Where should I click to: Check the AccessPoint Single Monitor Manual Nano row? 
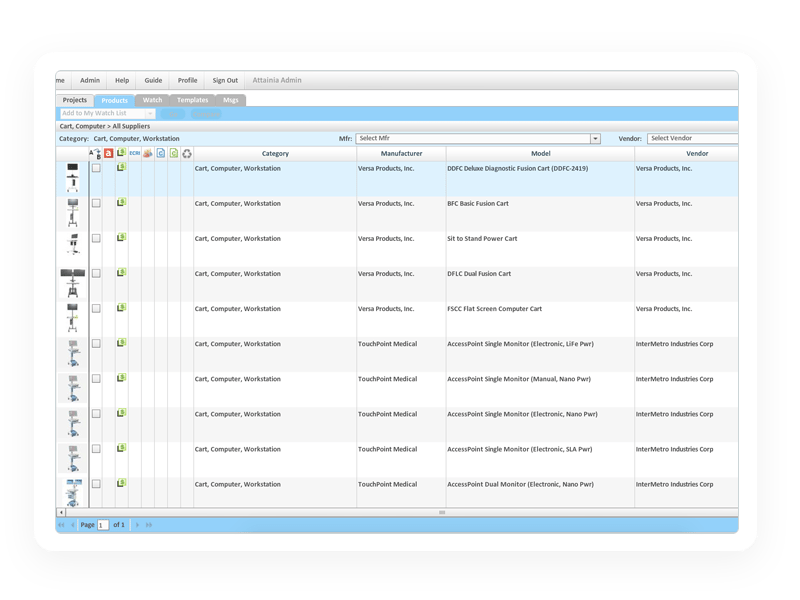point(96,379)
